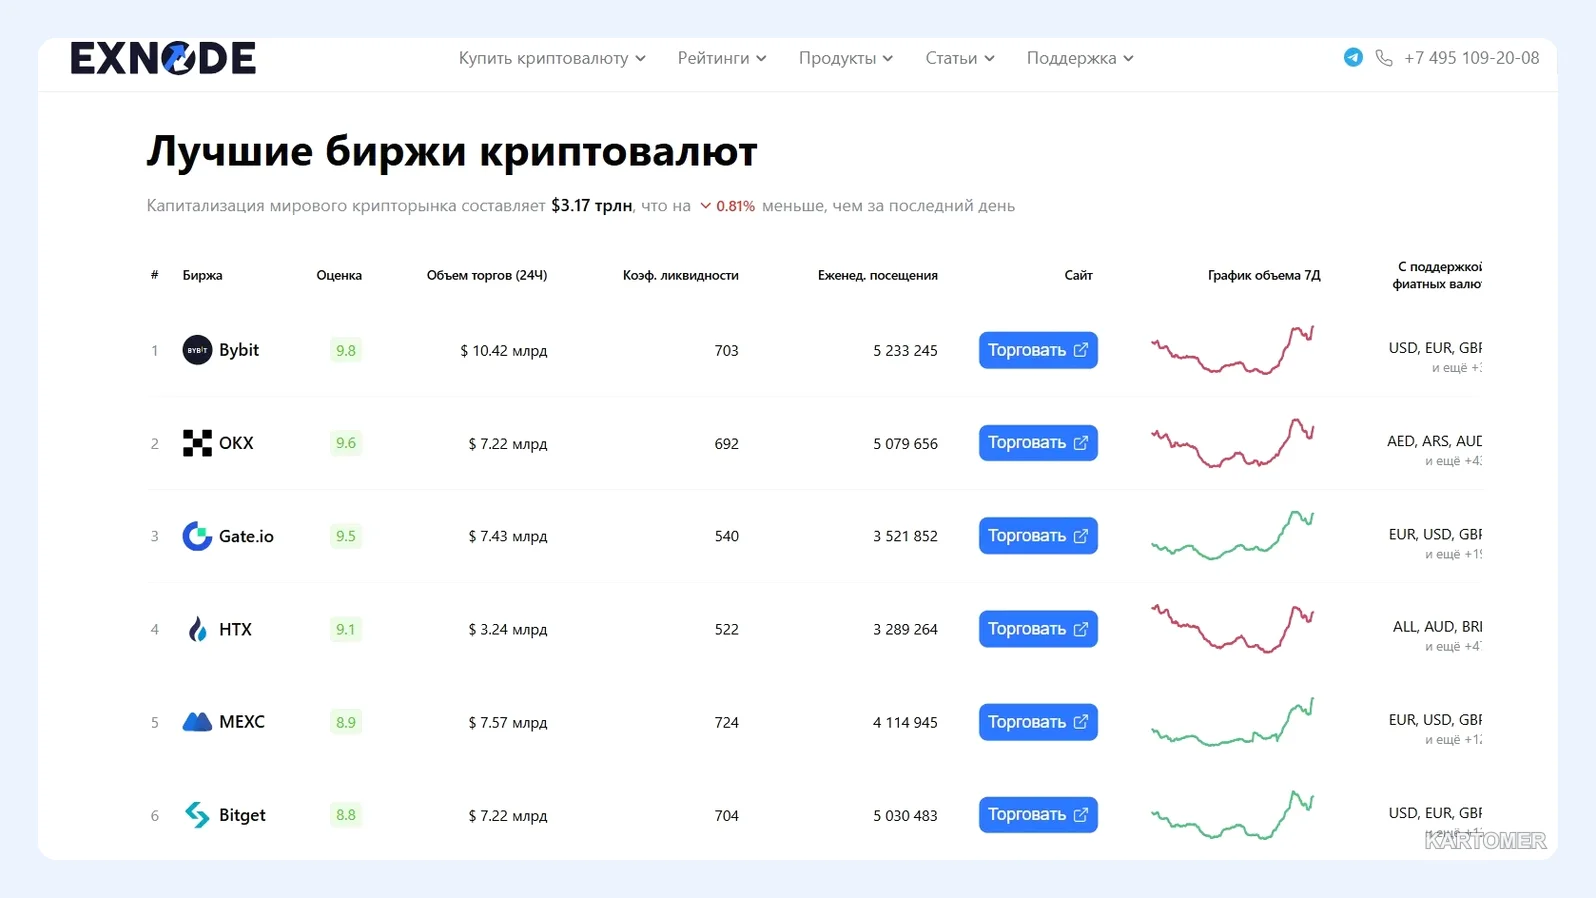
Task: Click Торговать button for Bybit
Action: 1038,350
